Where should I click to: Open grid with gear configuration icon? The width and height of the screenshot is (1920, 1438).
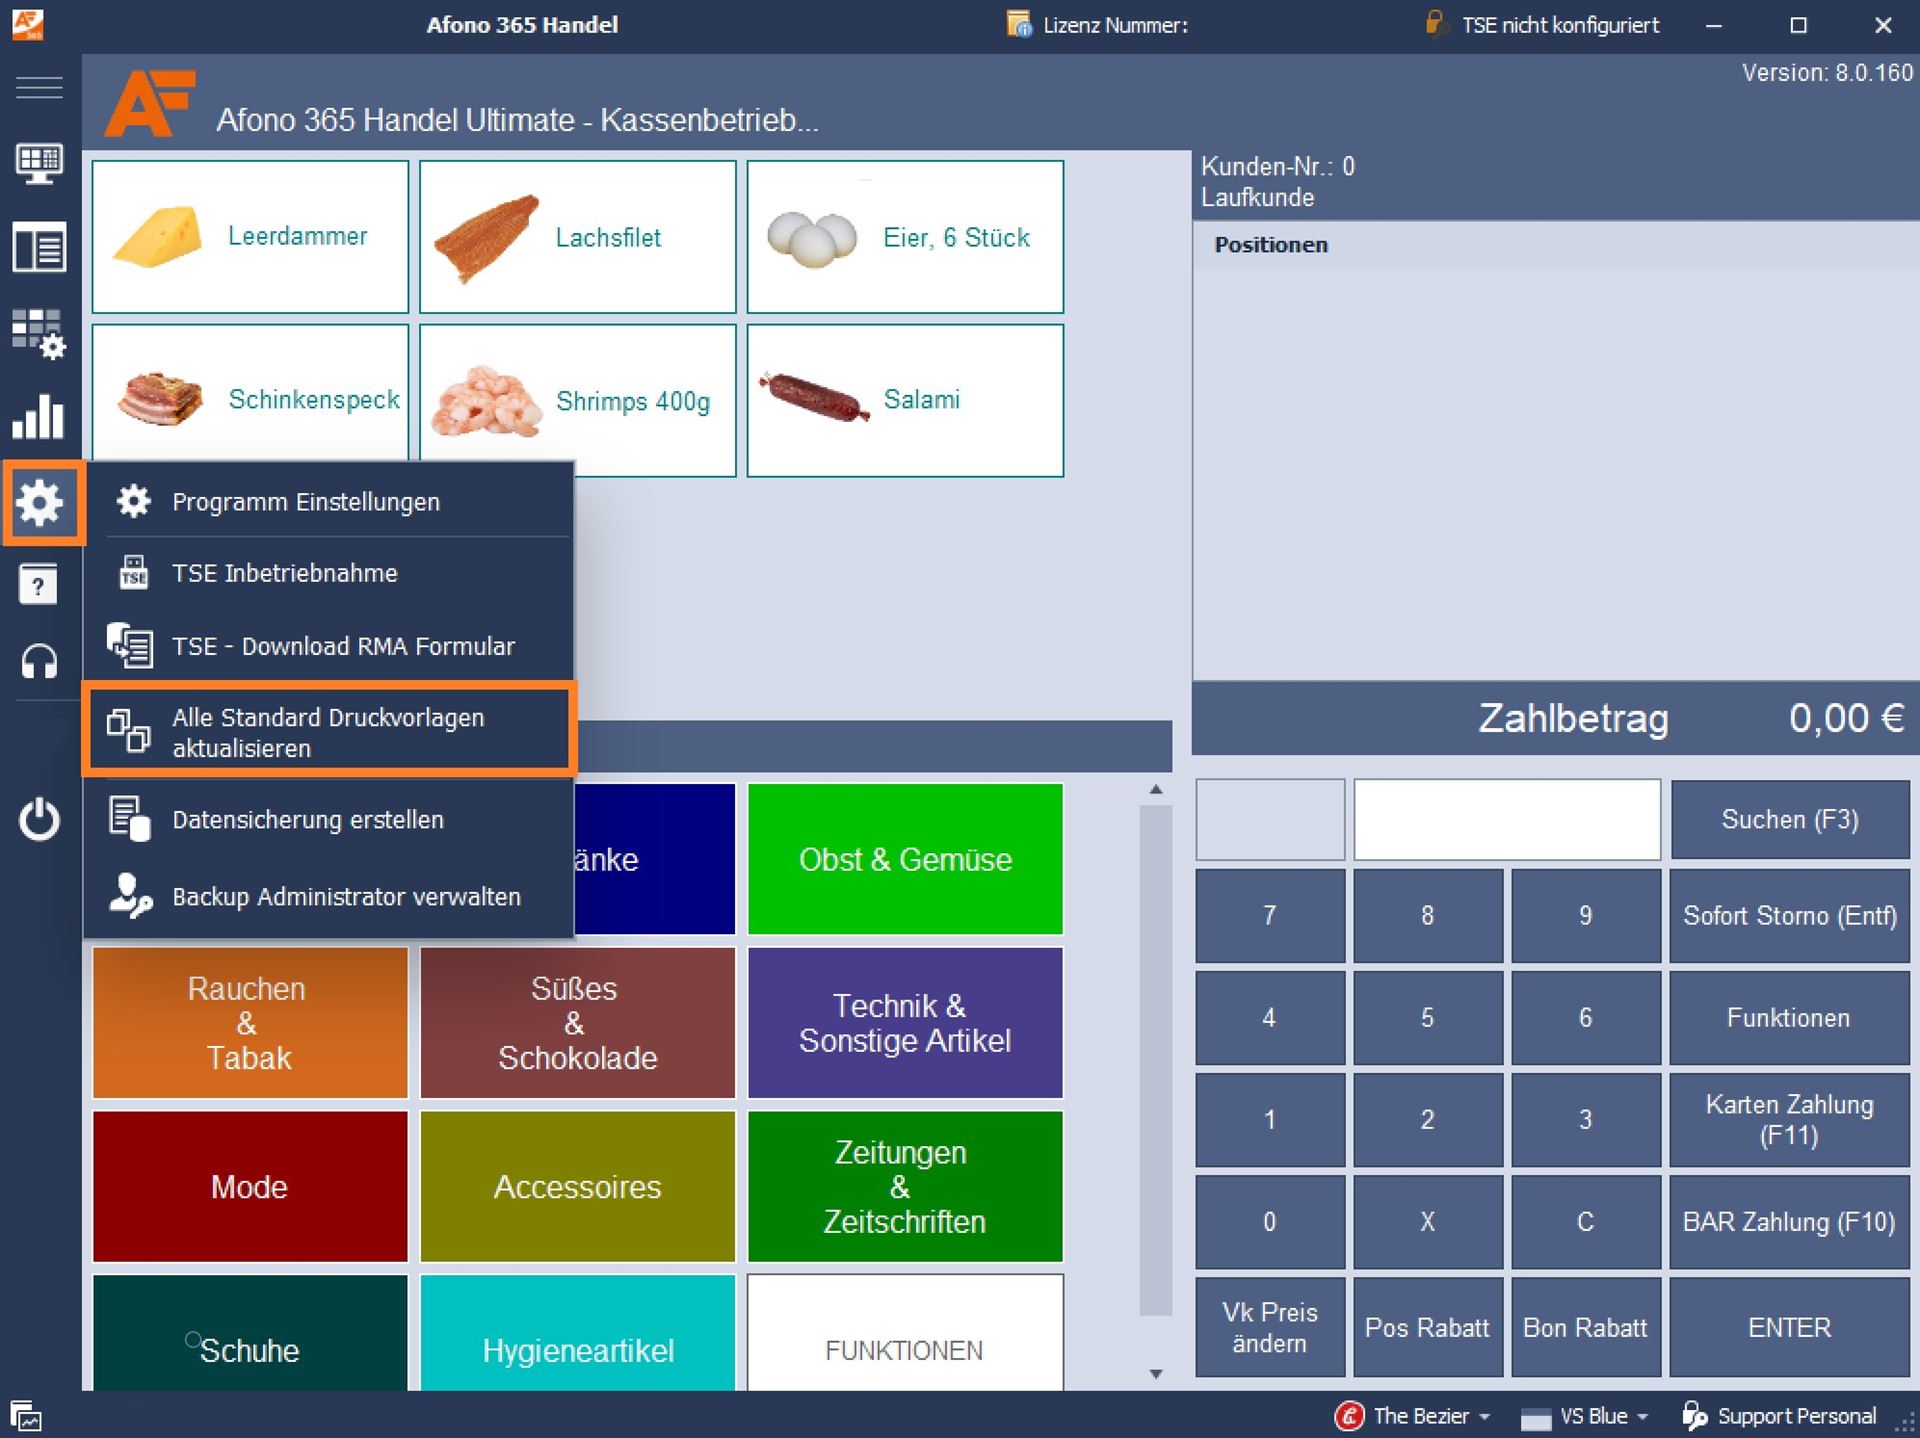point(40,333)
